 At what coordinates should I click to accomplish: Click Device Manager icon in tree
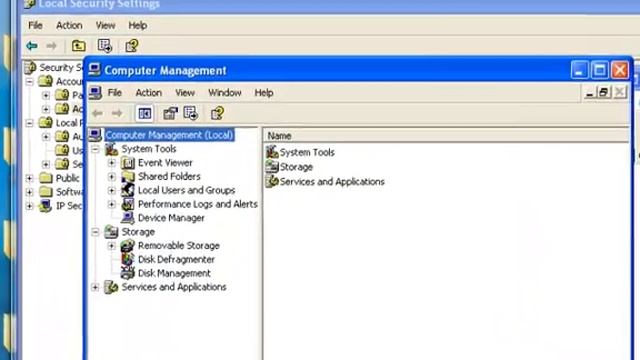128,218
